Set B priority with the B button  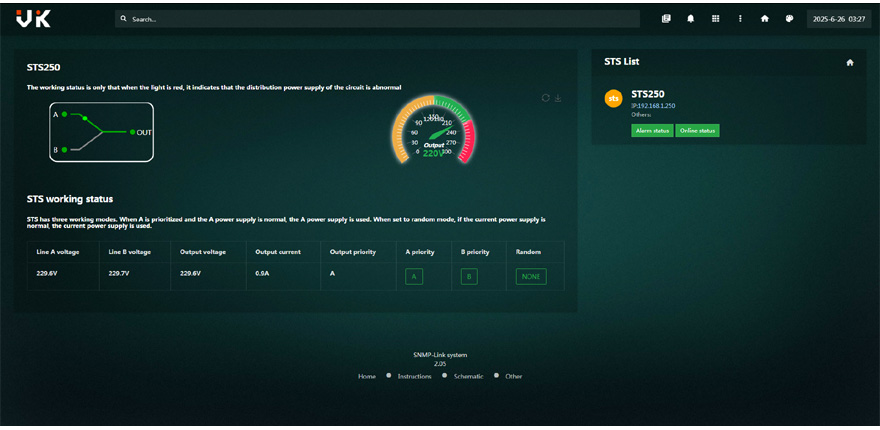click(469, 276)
